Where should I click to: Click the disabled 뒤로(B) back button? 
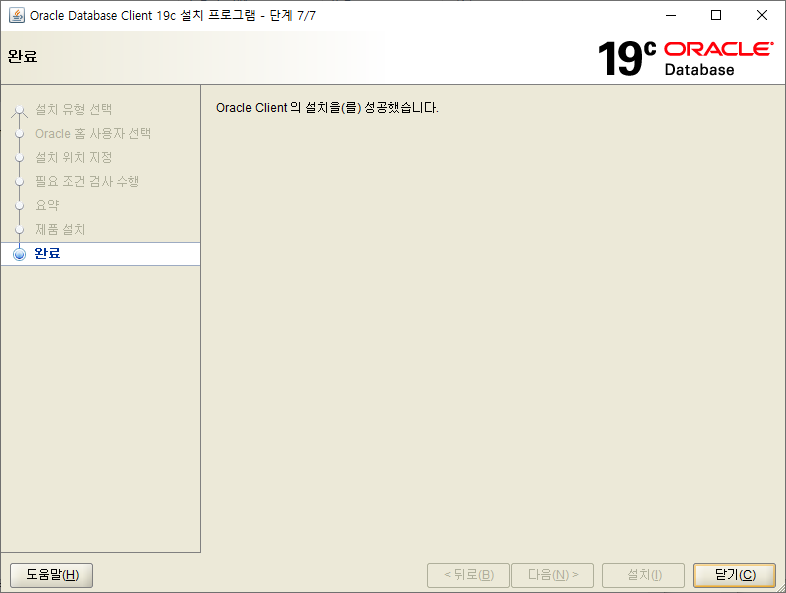tap(468, 575)
